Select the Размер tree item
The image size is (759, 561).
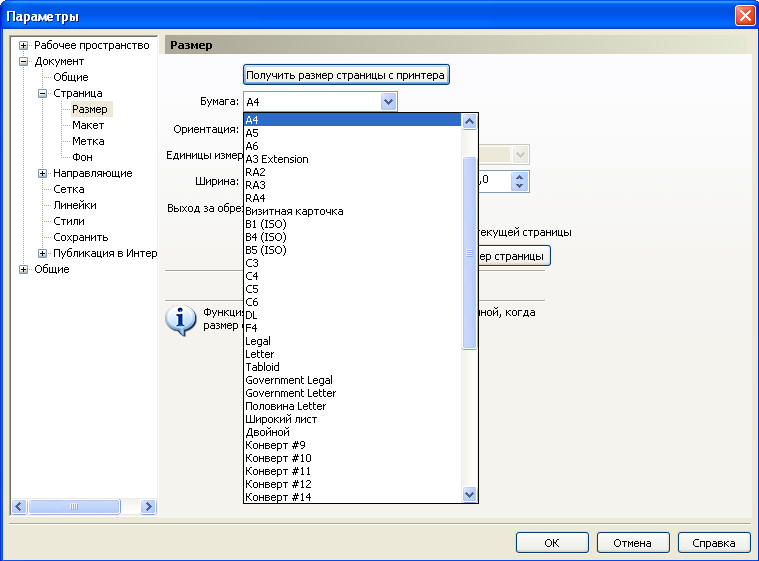coord(90,109)
